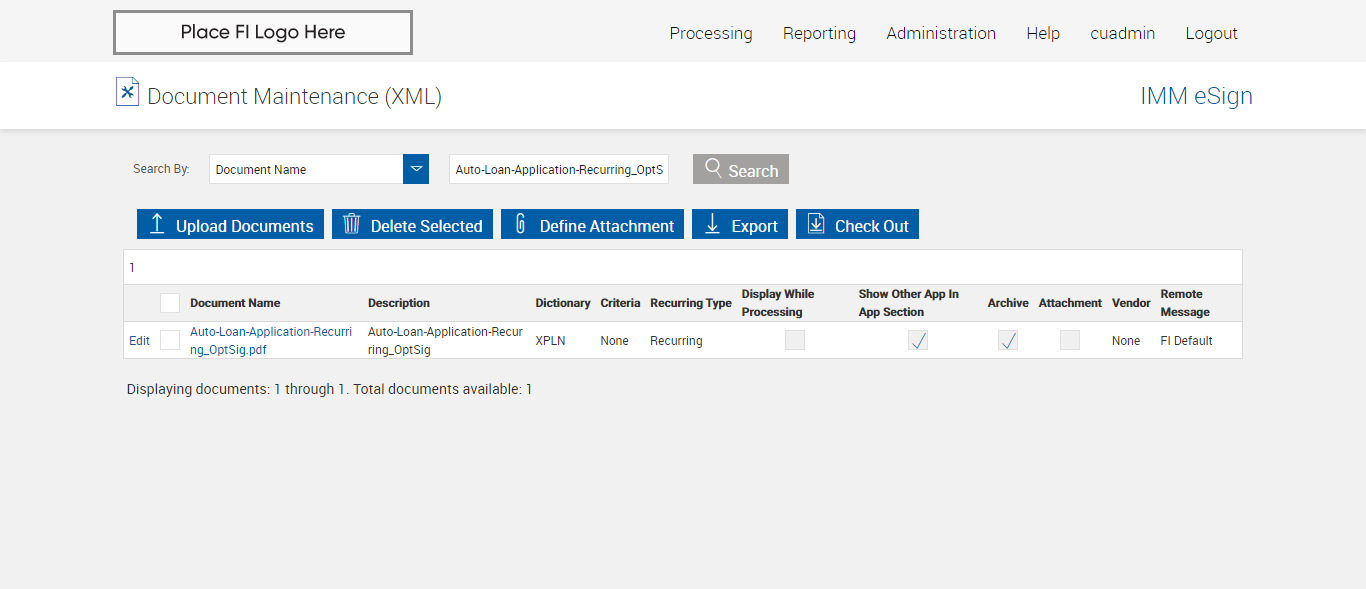
Task: Click the upload arrow icon
Action: click(x=157, y=224)
